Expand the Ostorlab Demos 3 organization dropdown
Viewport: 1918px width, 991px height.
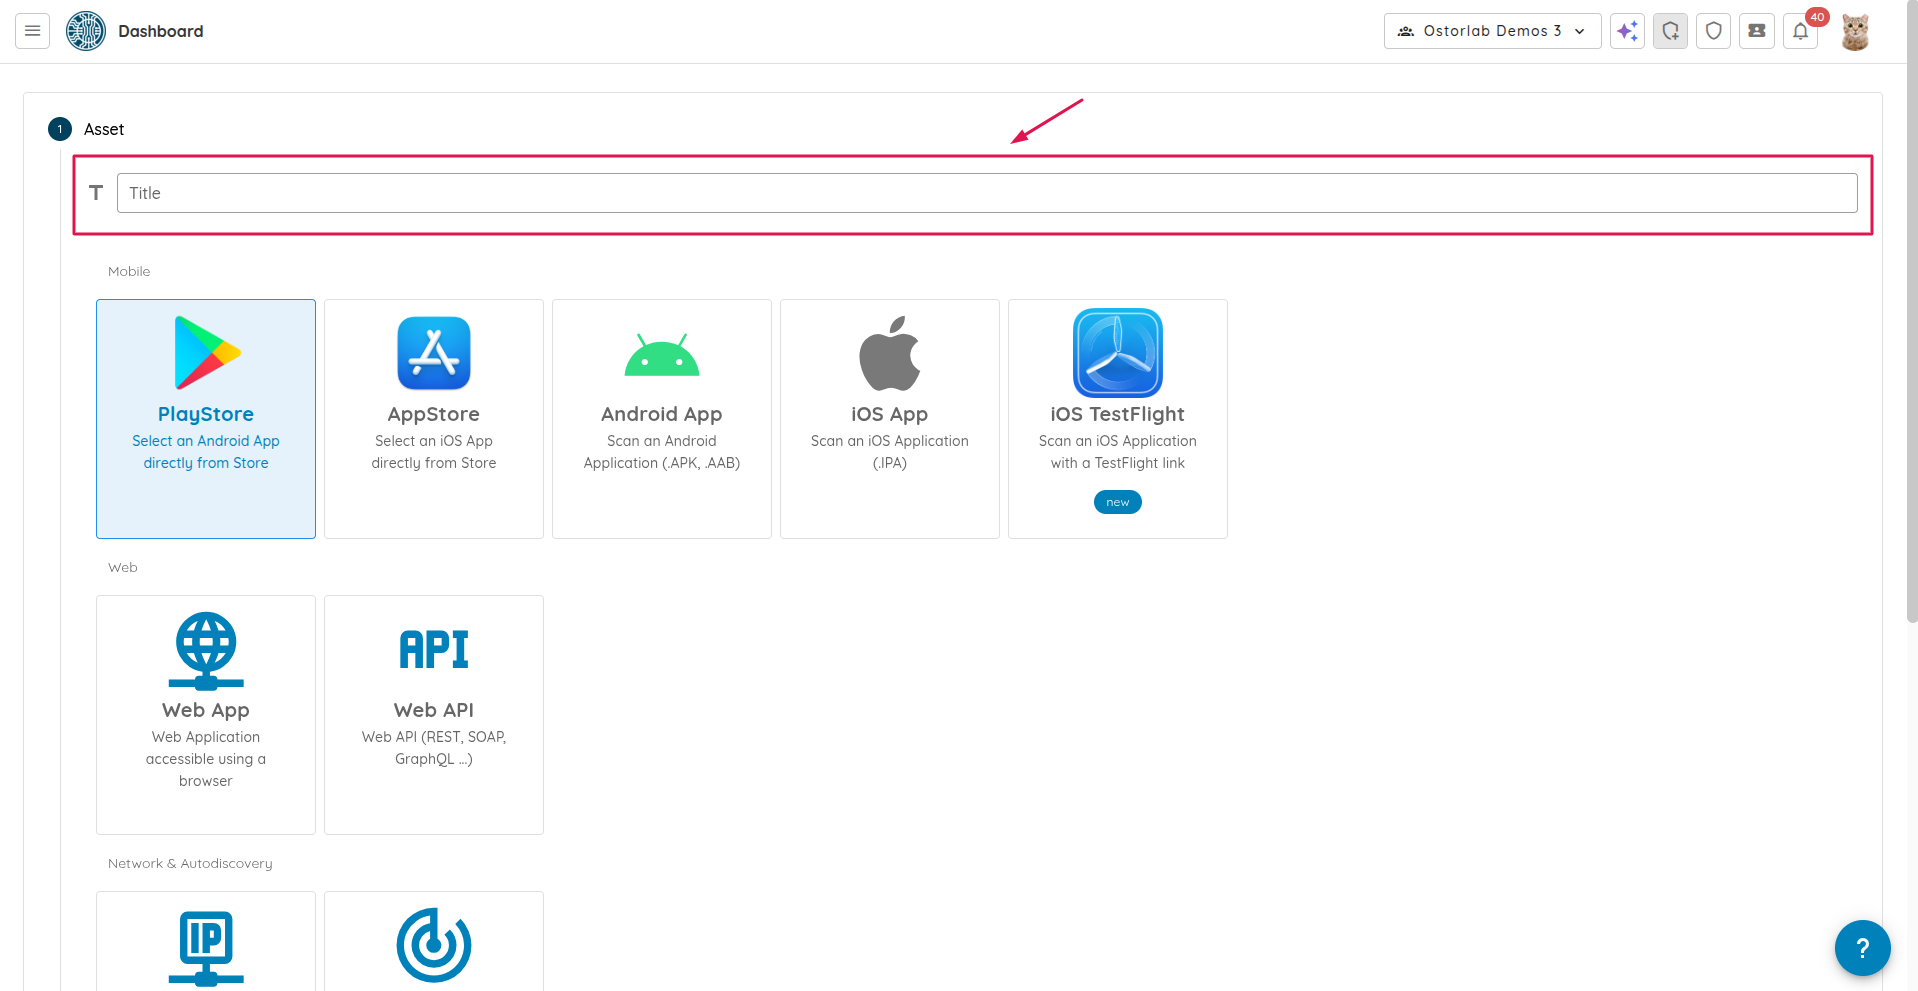pyautogui.click(x=1492, y=31)
